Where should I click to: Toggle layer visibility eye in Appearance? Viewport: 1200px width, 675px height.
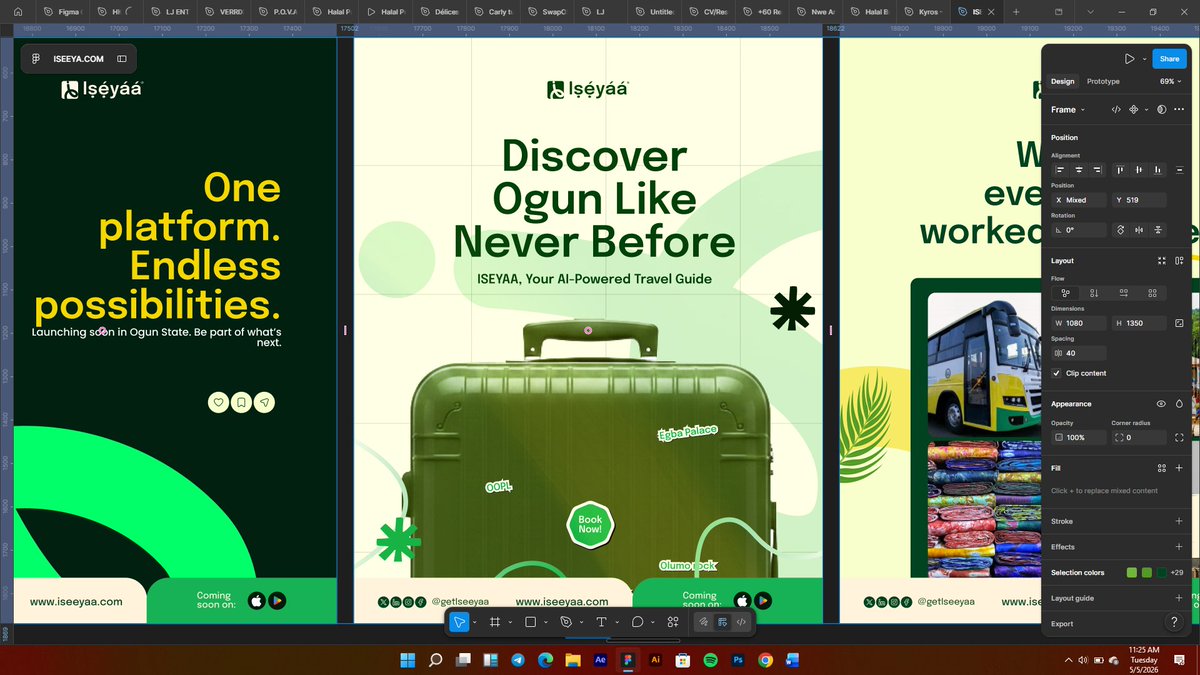[x=1161, y=404]
